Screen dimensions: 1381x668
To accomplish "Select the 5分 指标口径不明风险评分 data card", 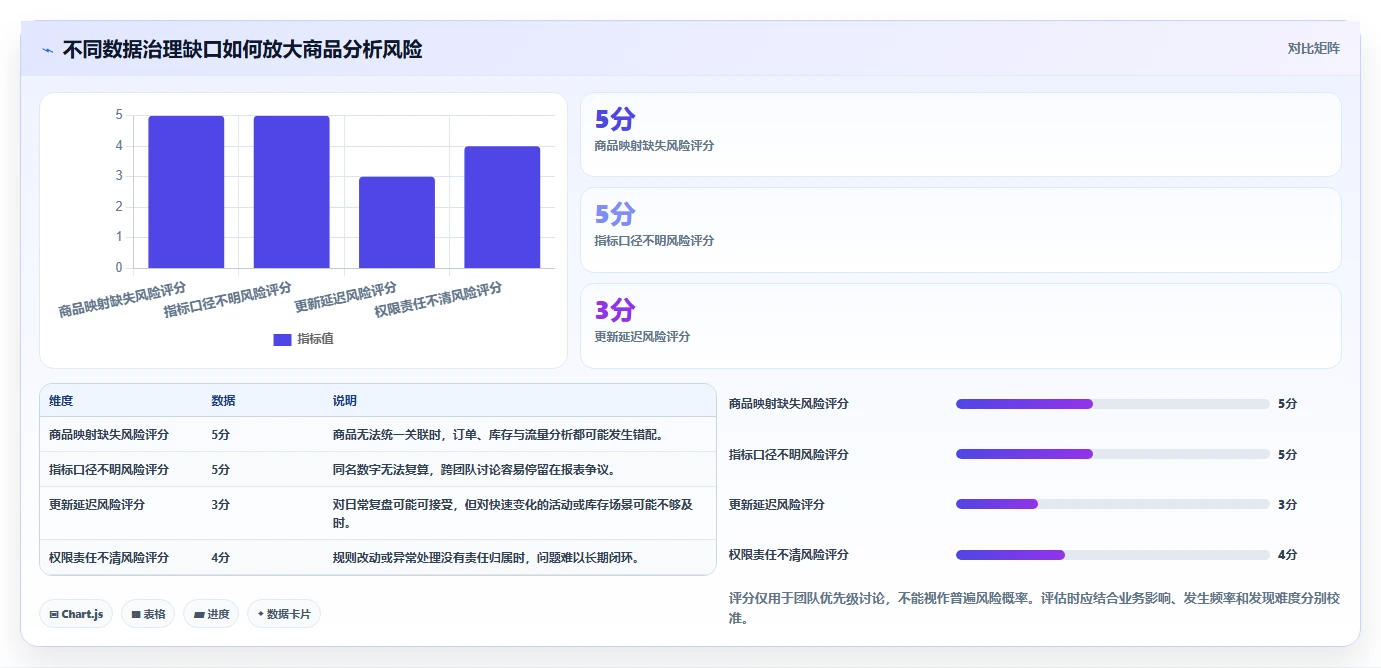I will point(960,230).
